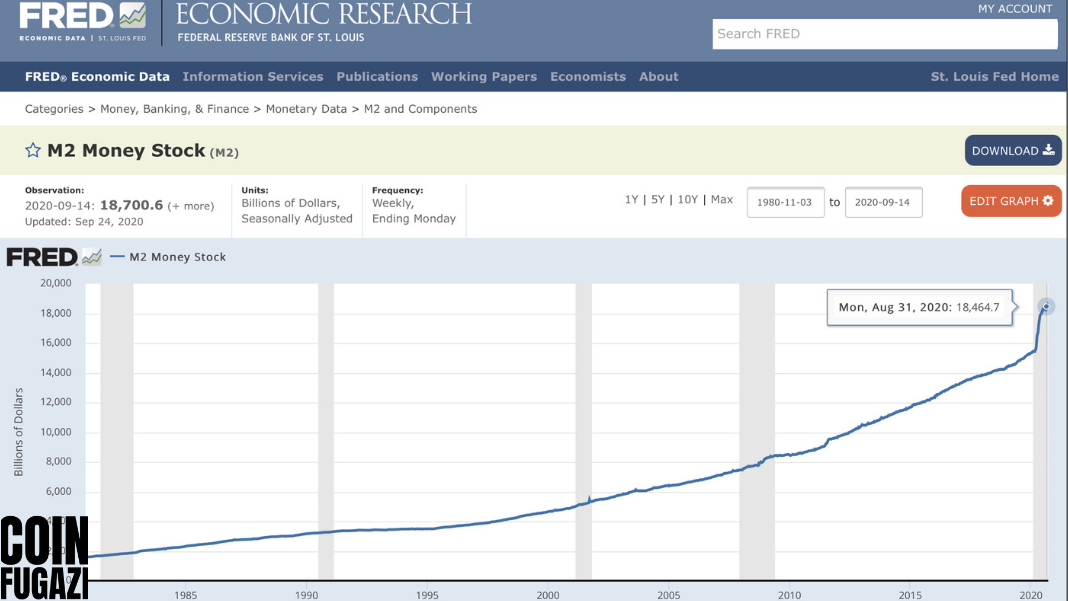Click the Billions of Dollars axis title

point(18,432)
